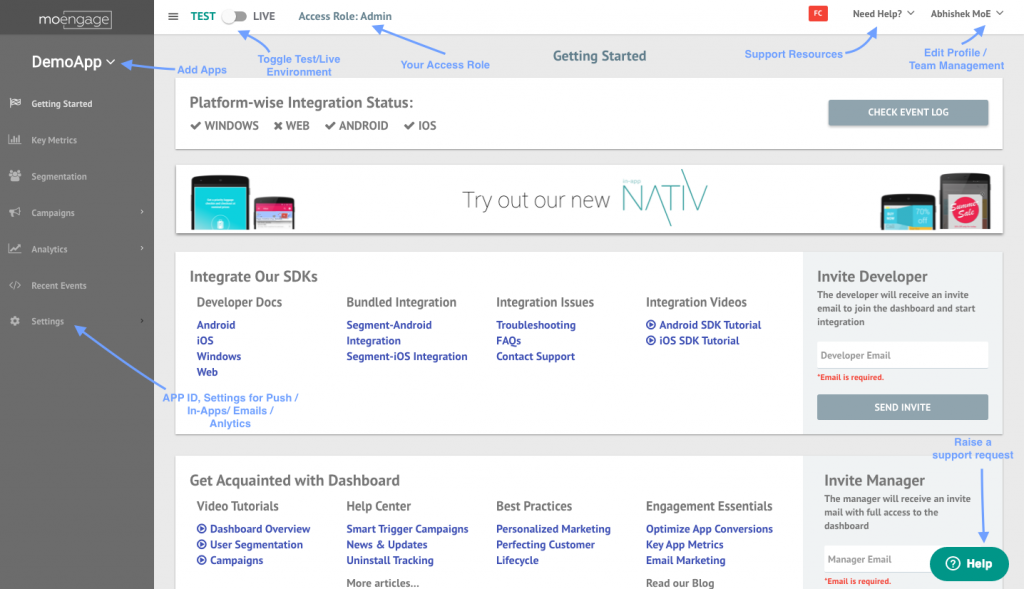The height and width of the screenshot is (589, 1024).
Task: Select Recent Events in the sidebar
Action: (x=59, y=285)
